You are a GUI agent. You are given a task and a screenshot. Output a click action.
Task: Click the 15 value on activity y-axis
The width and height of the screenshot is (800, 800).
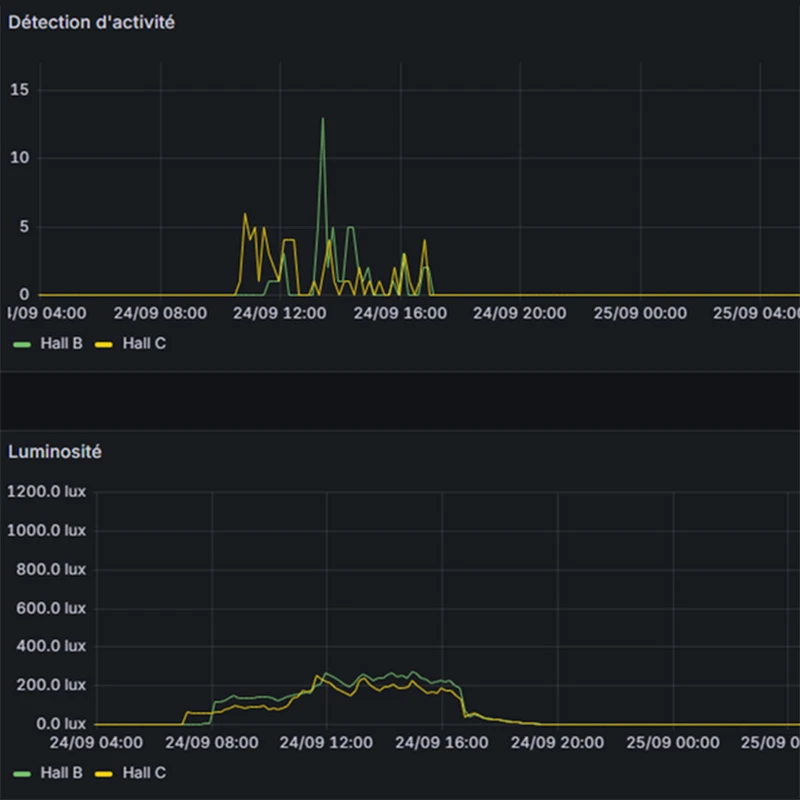[19, 90]
